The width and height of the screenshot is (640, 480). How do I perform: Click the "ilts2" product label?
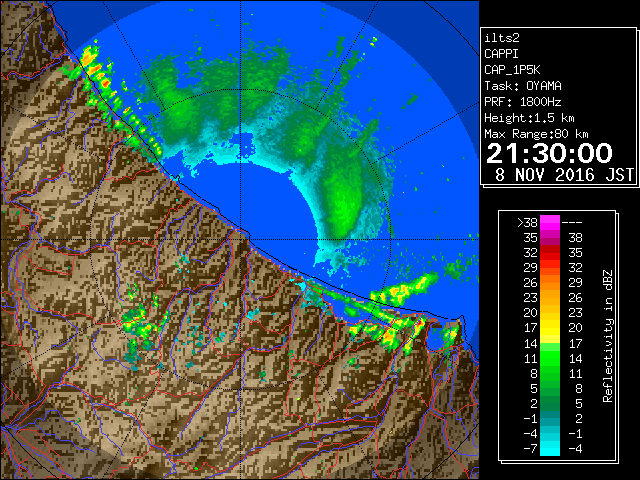pyautogui.click(x=502, y=38)
